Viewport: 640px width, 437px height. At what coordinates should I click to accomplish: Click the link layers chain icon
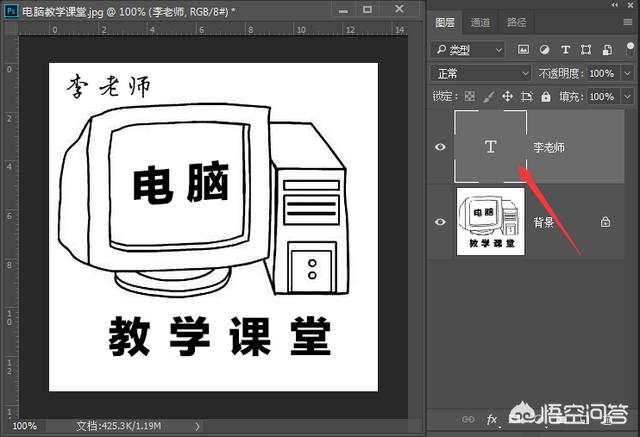tap(467, 419)
